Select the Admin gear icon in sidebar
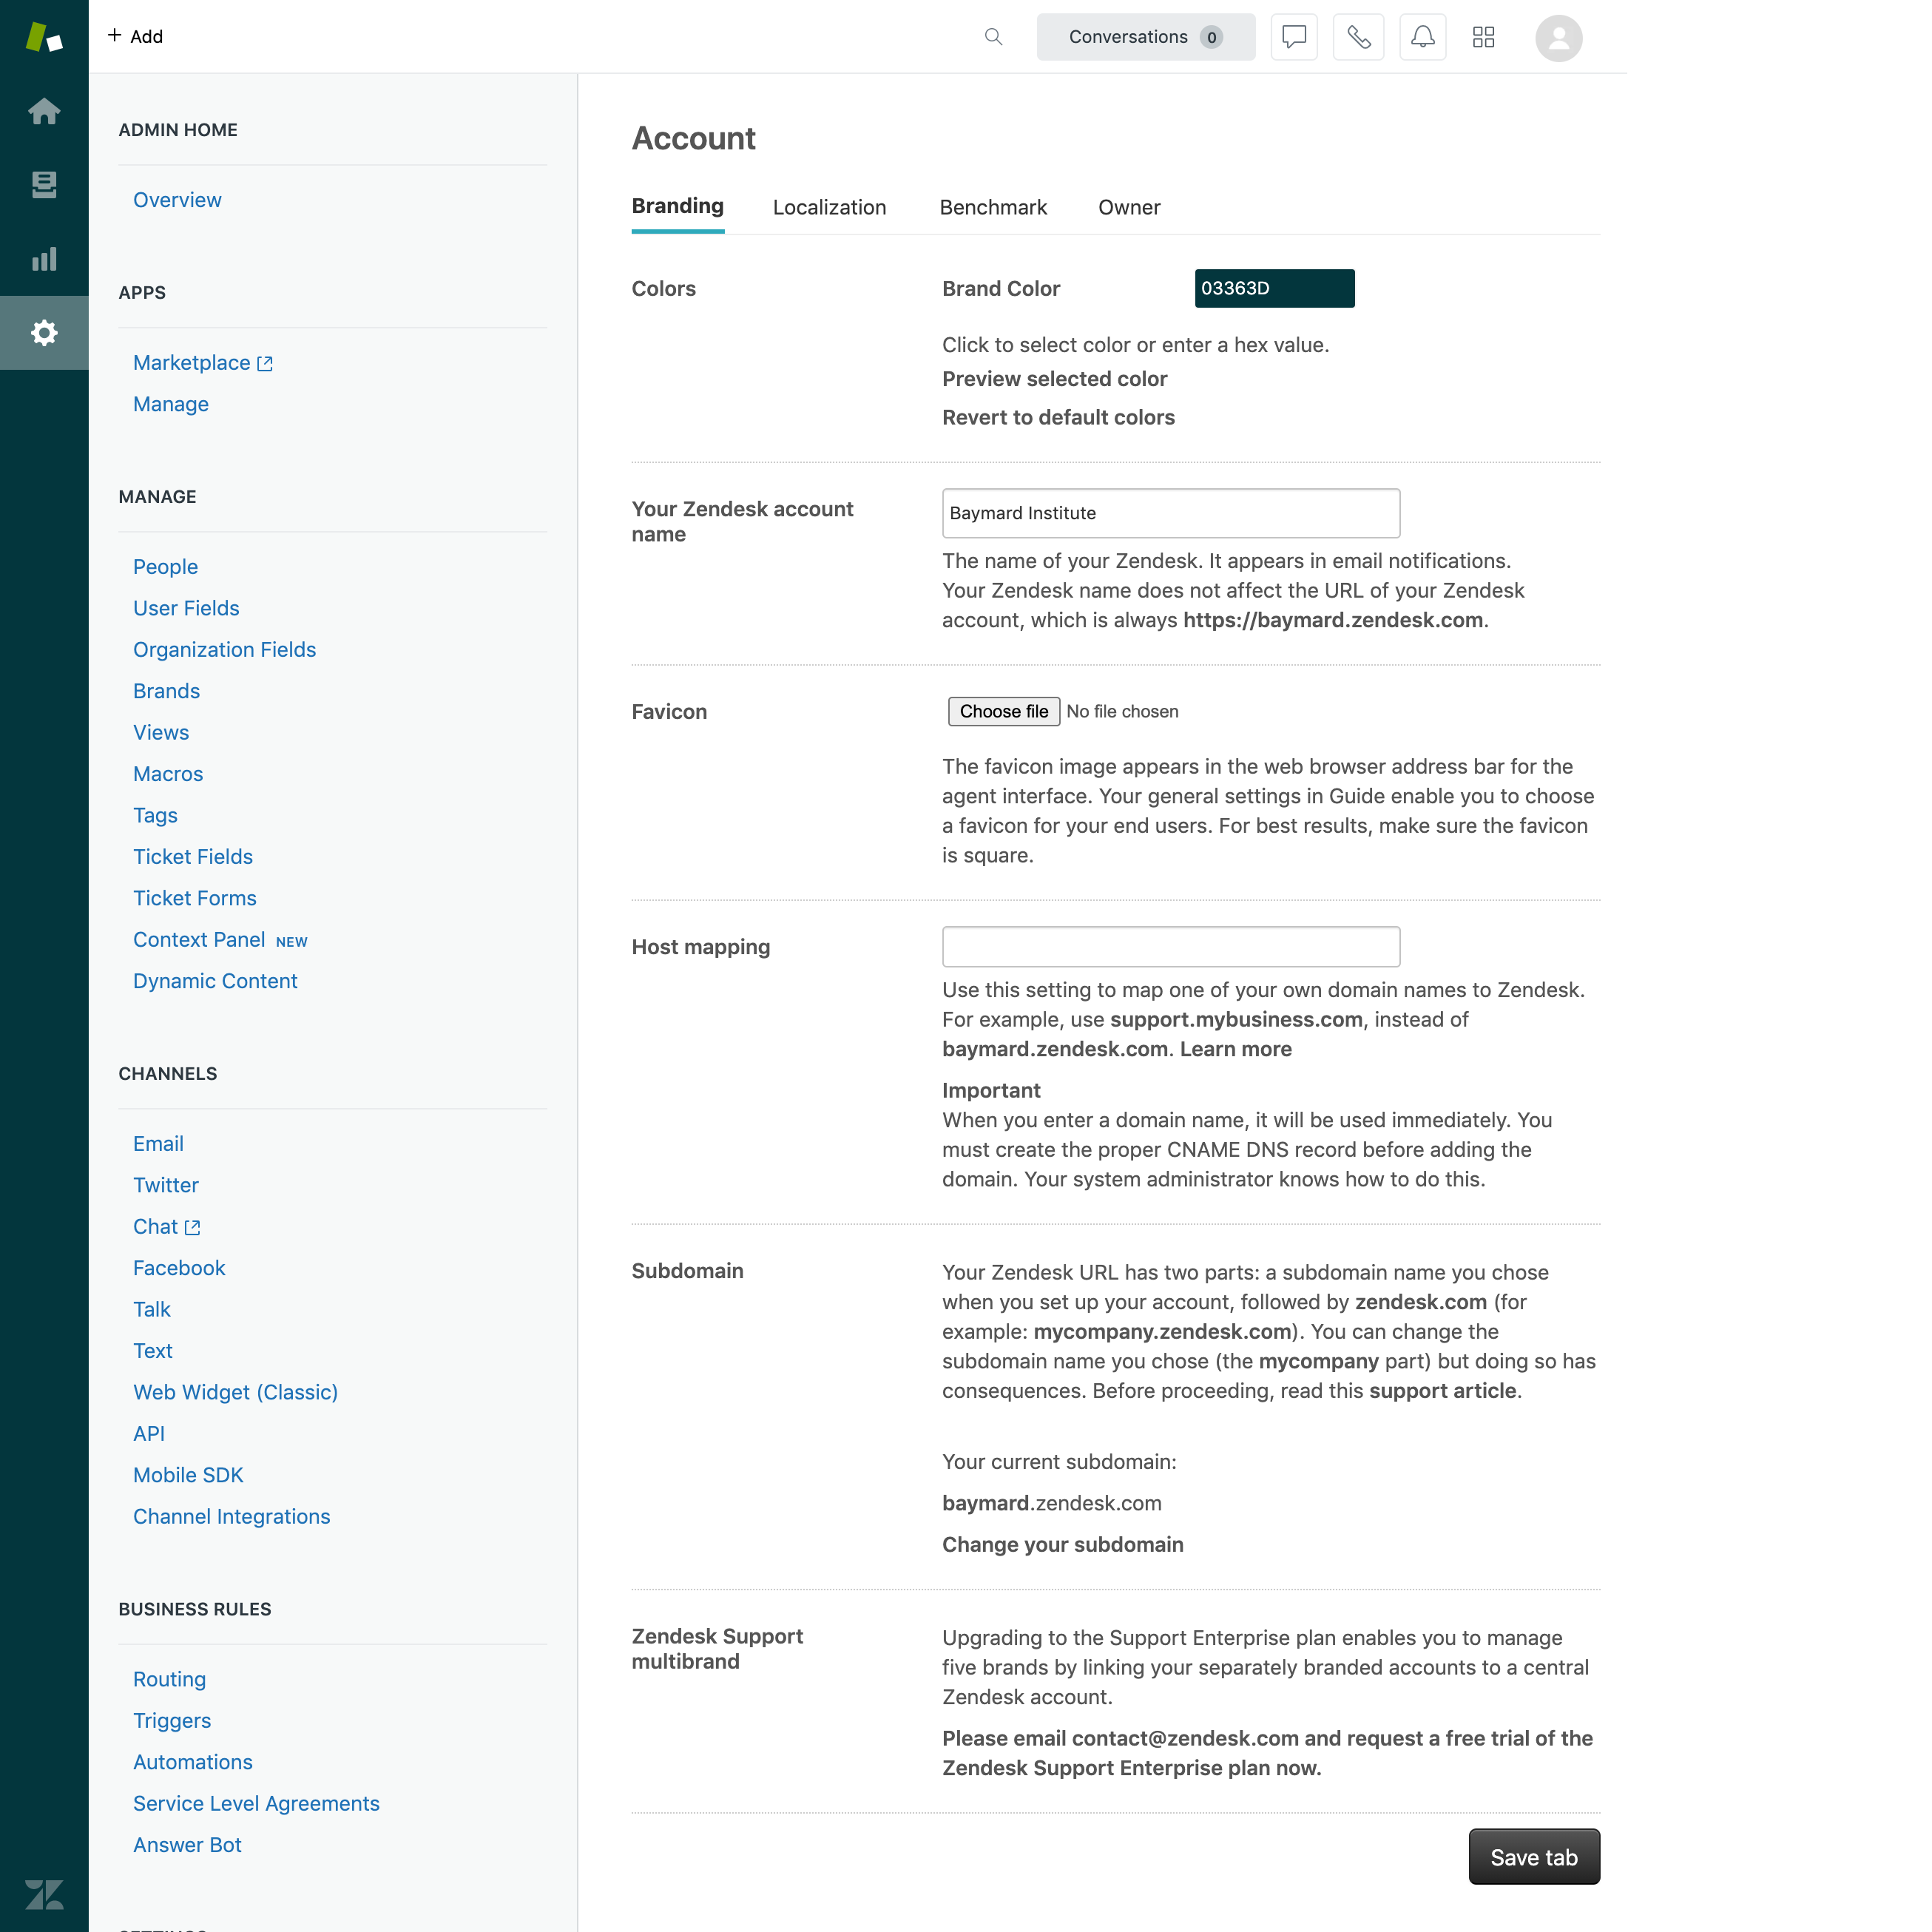This screenshot has height=1932, width=1932. pos(44,333)
